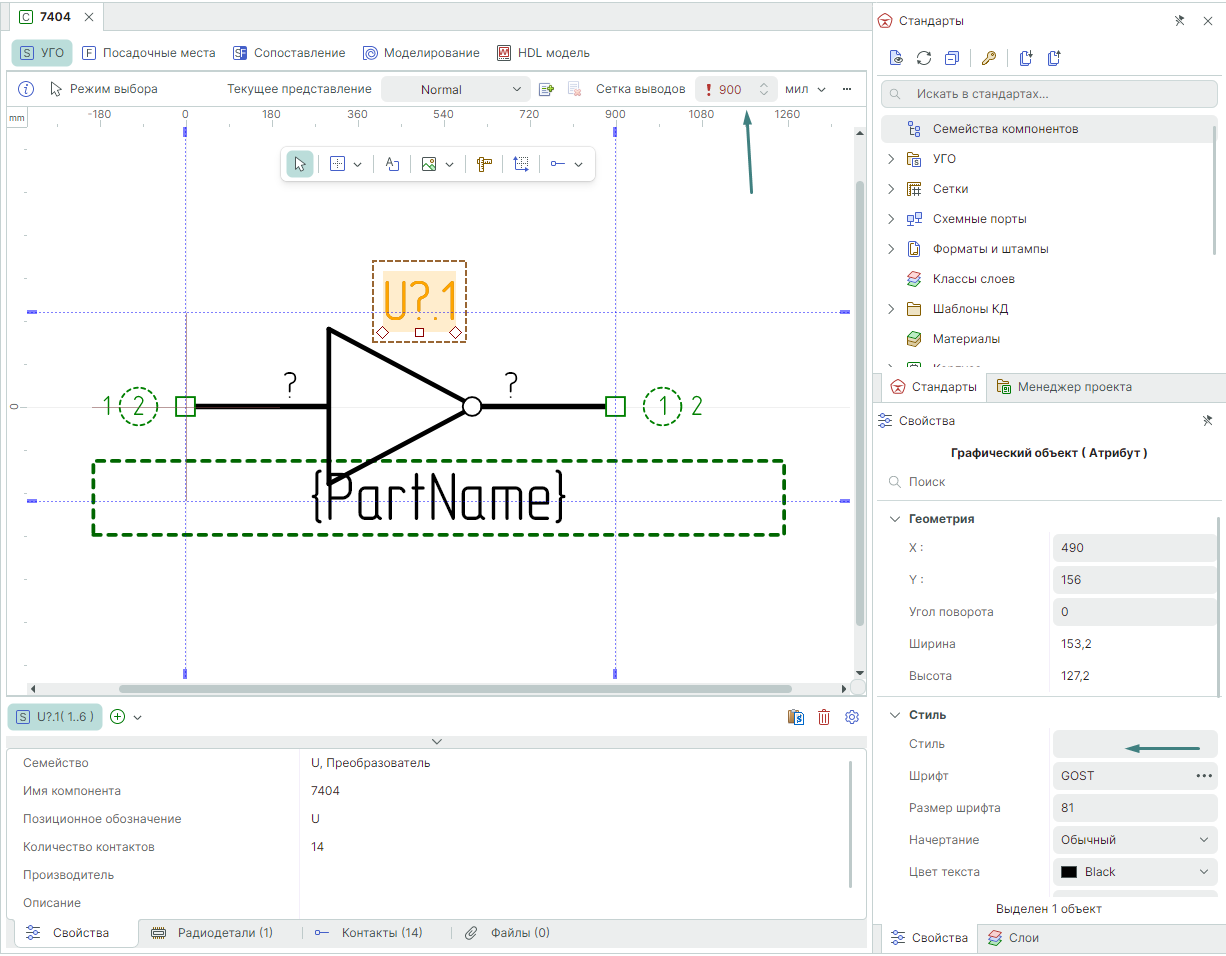Click the green plus add symbol icon
This screenshot has height=956, width=1226.
point(118,717)
